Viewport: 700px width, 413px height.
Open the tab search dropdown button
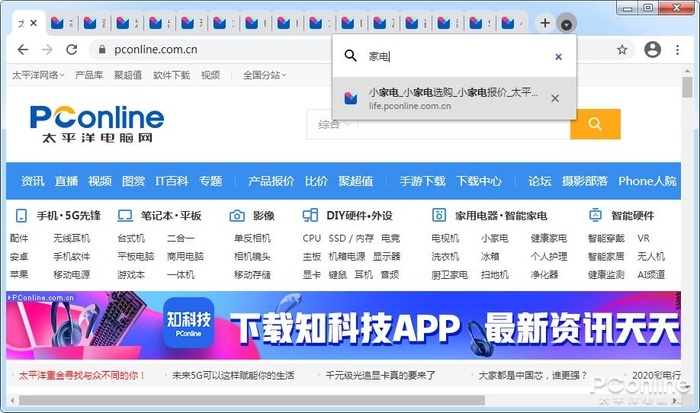tap(566, 24)
